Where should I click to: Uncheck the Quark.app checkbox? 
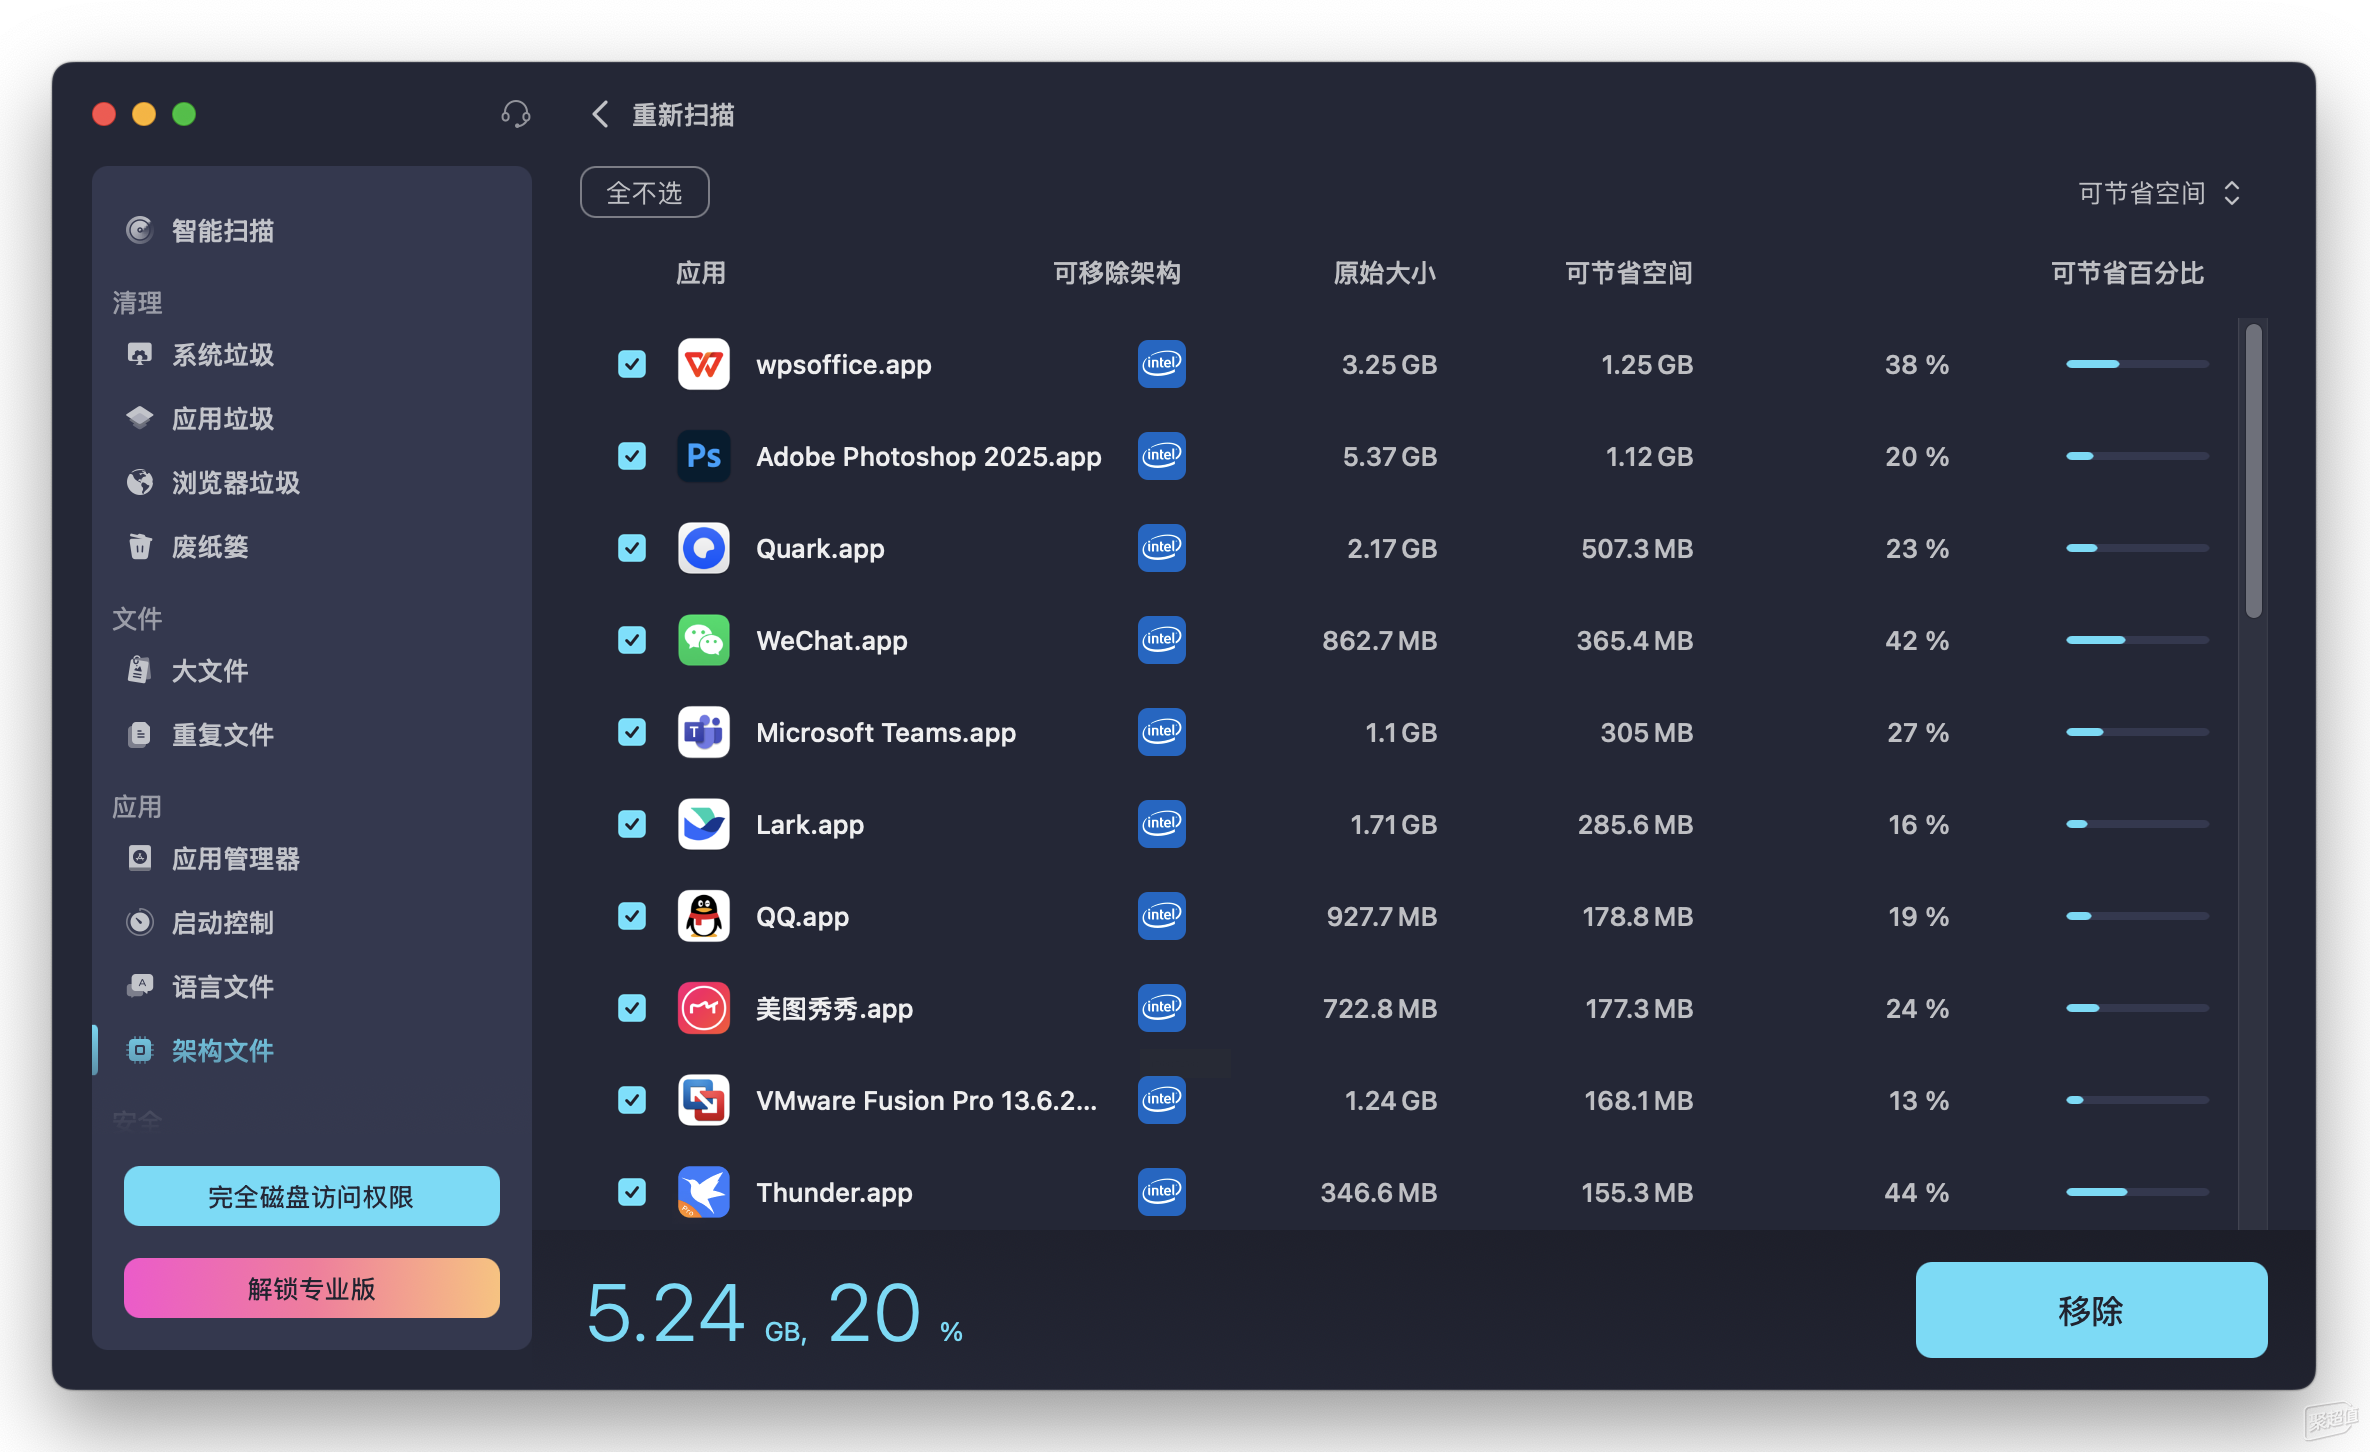[x=632, y=548]
